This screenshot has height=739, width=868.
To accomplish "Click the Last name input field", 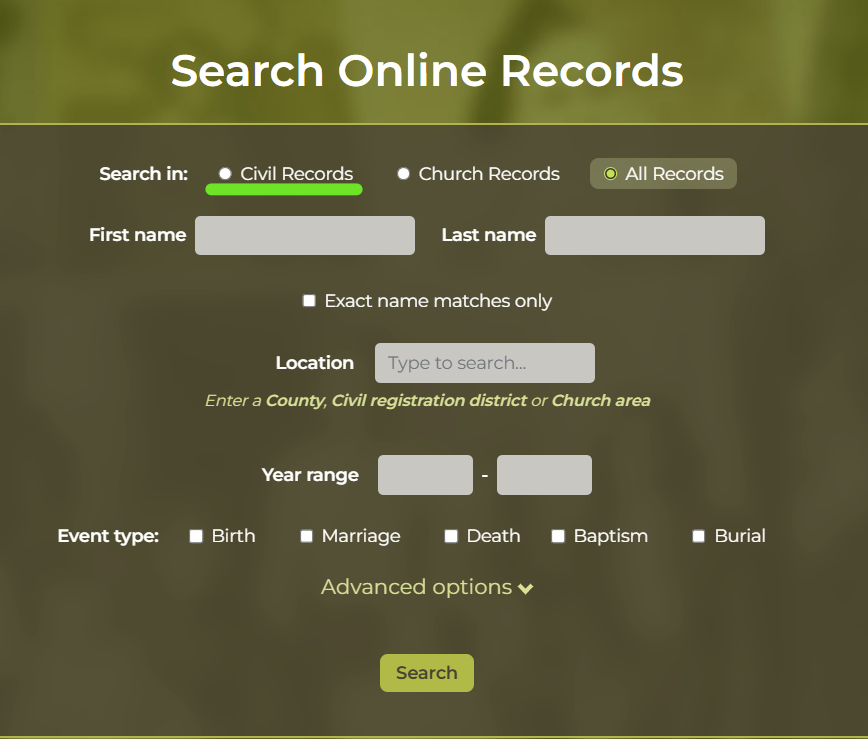I will pos(655,235).
